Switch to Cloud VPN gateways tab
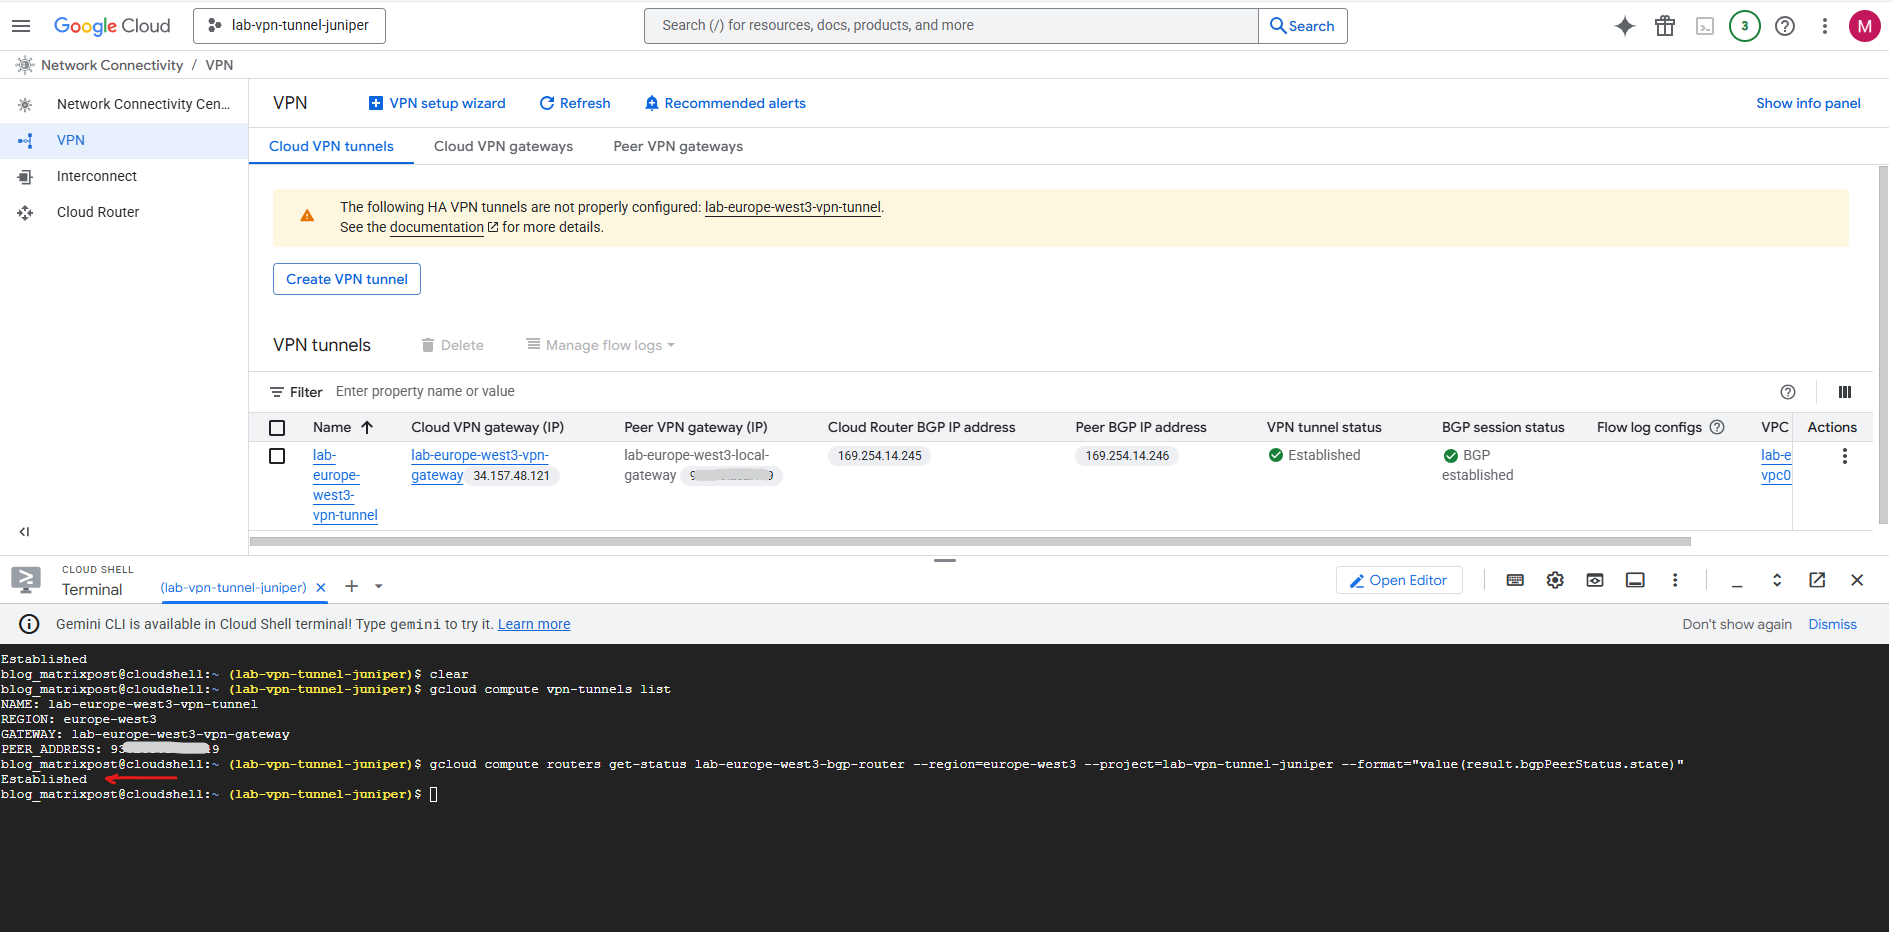This screenshot has height=932, width=1892. pyautogui.click(x=503, y=146)
